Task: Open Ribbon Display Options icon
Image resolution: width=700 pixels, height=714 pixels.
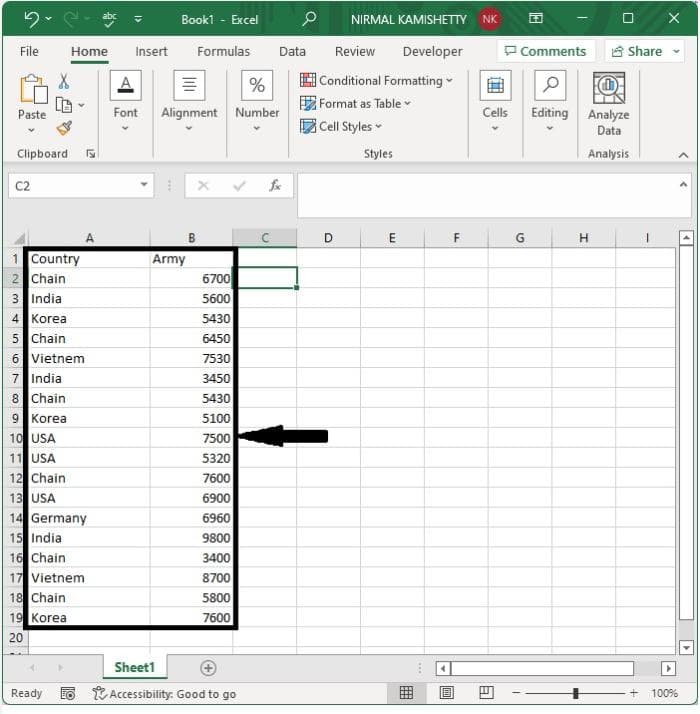Action: [x=536, y=18]
